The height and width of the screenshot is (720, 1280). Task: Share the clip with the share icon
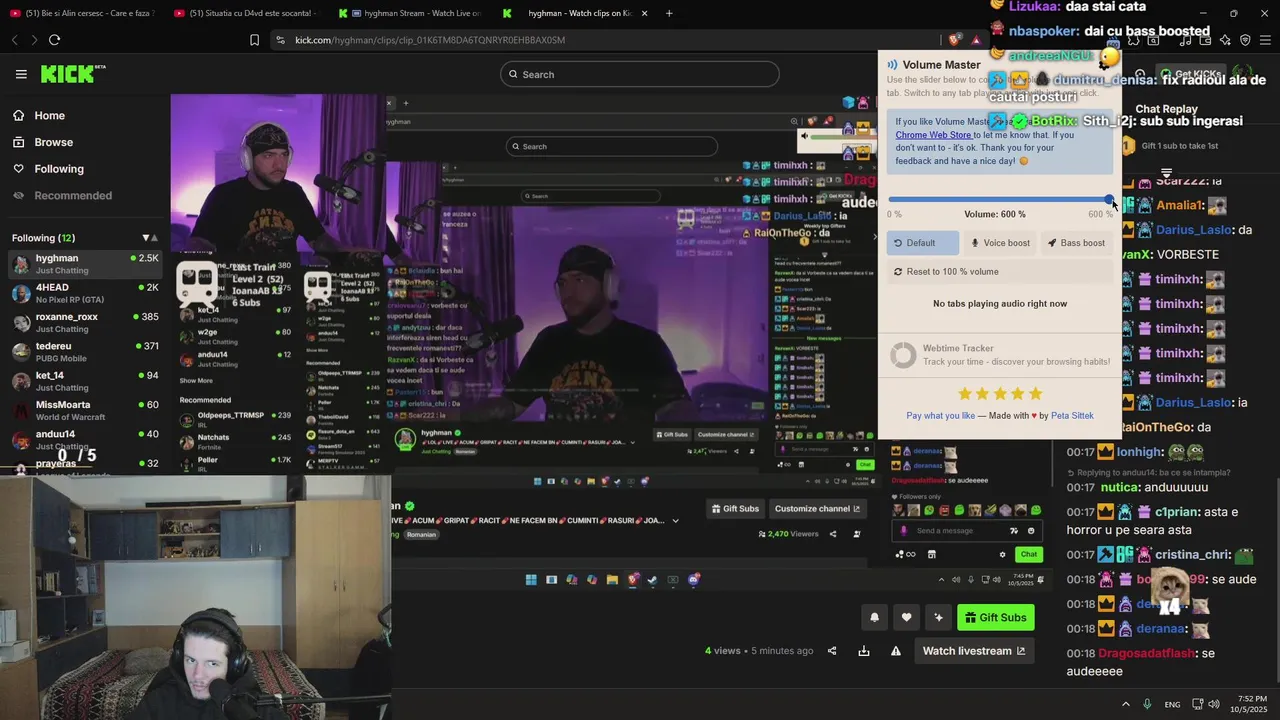[832, 651]
